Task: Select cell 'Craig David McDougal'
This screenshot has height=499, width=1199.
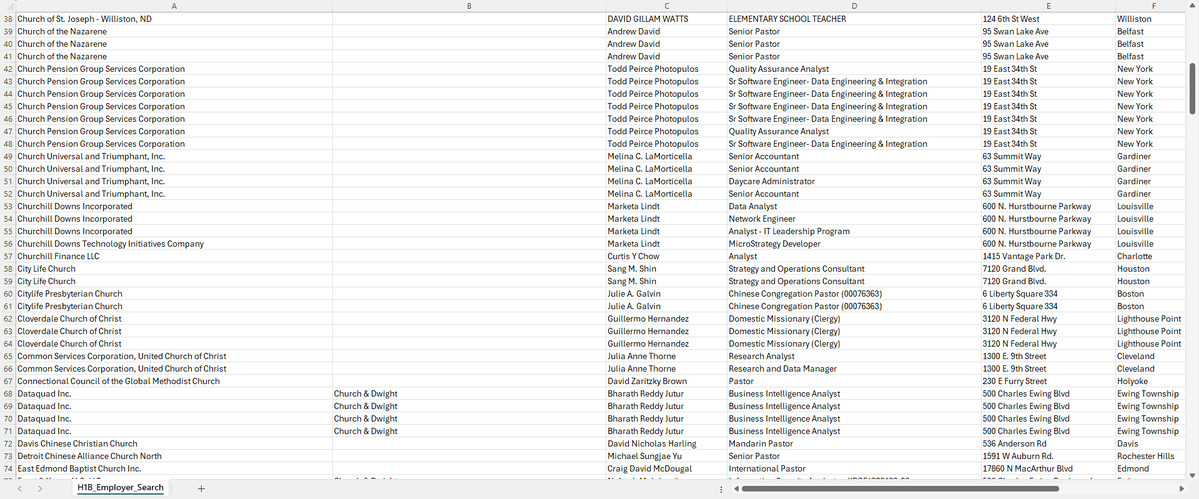Action: [x=666, y=468]
